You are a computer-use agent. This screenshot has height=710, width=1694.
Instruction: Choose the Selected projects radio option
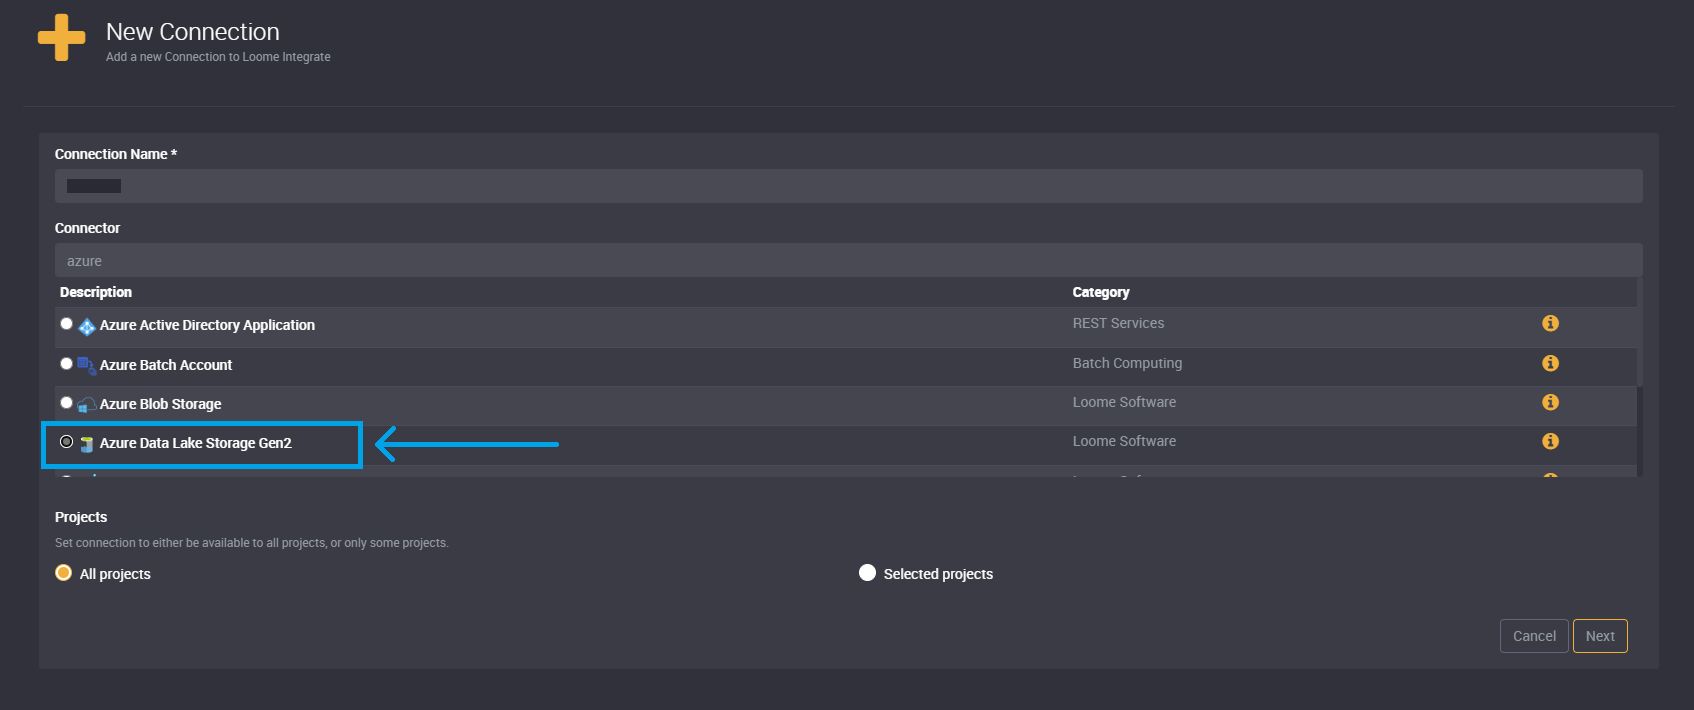[x=867, y=573]
